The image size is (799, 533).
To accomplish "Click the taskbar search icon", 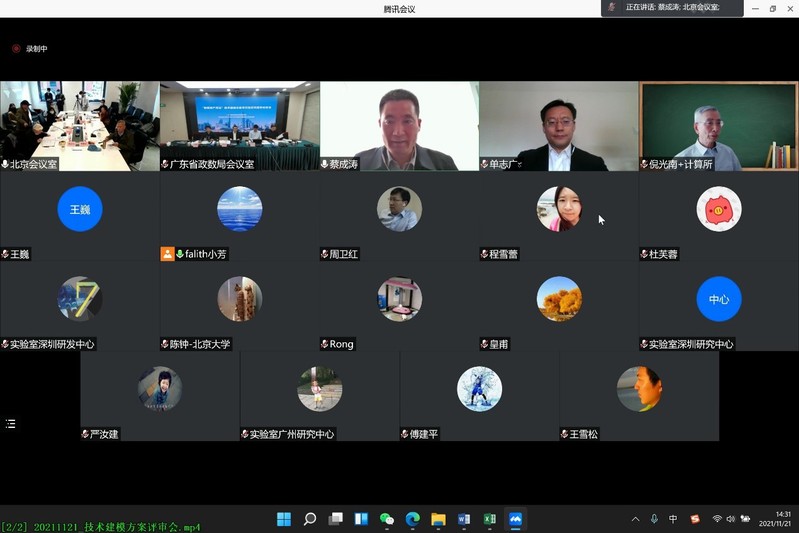I will (310, 519).
